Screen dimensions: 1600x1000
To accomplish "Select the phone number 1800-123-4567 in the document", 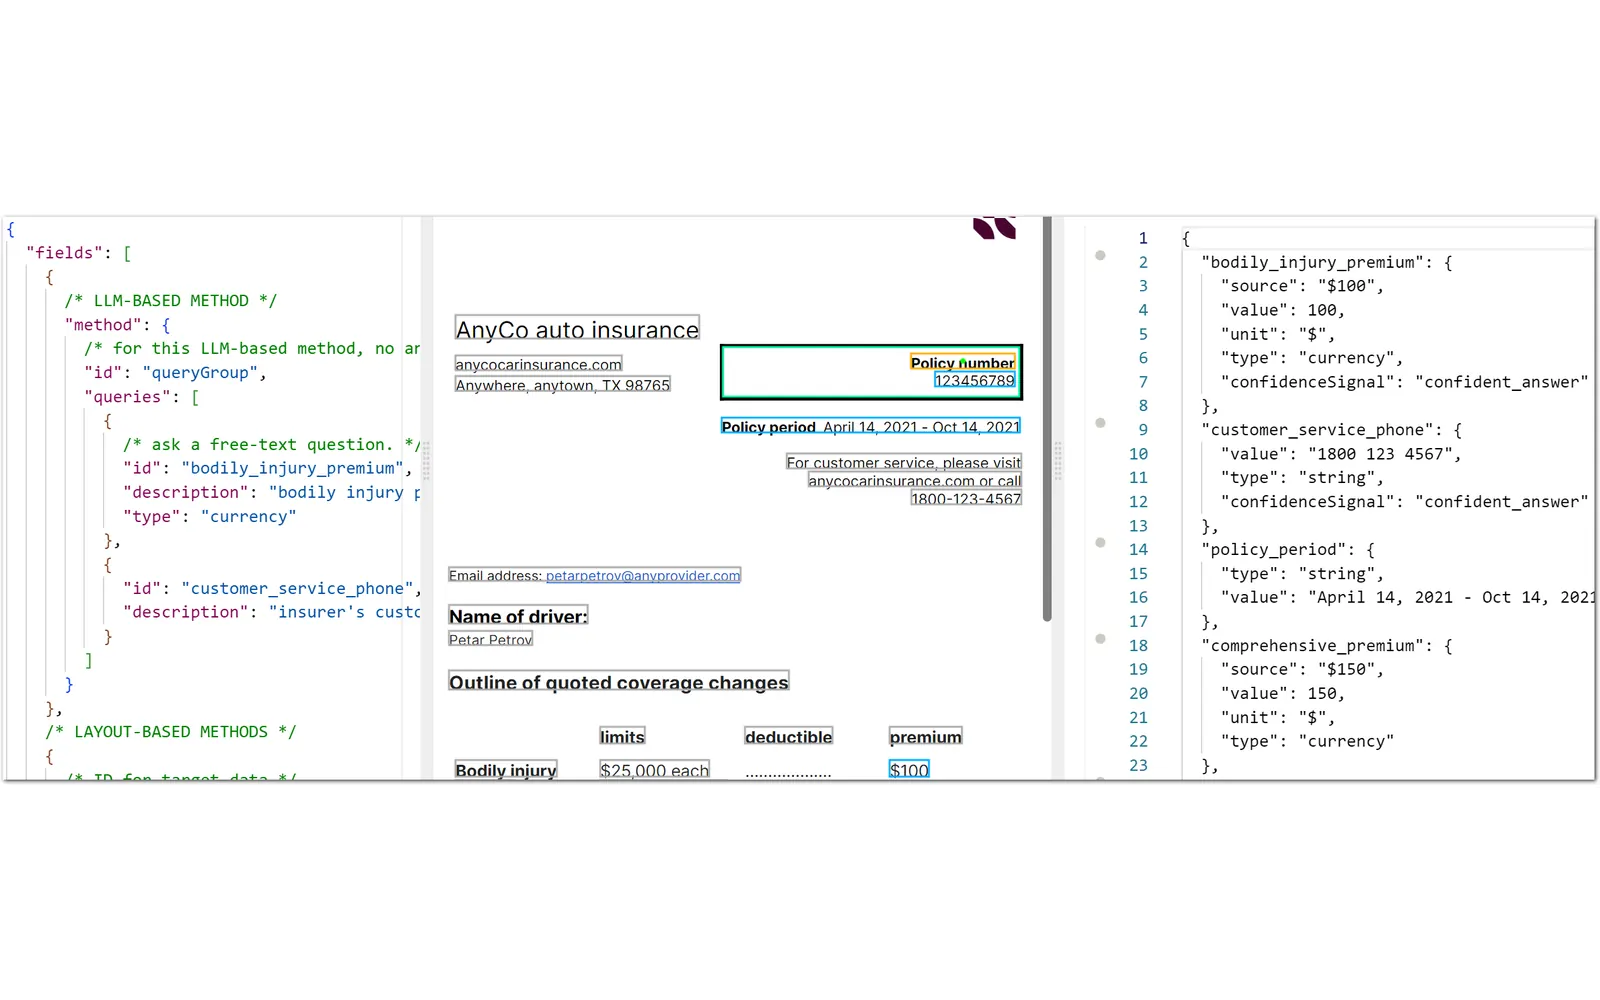I will 966,499.
